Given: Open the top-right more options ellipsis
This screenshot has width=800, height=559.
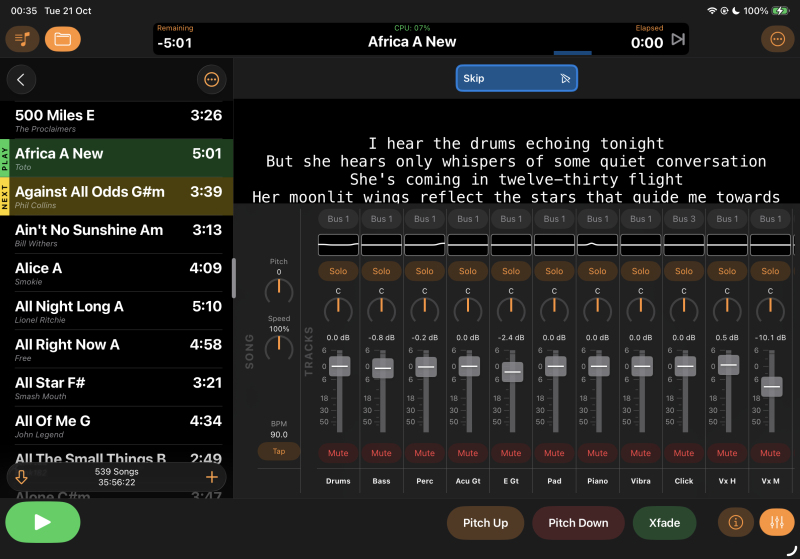Looking at the screenshot, I should [x=777, y=39].
